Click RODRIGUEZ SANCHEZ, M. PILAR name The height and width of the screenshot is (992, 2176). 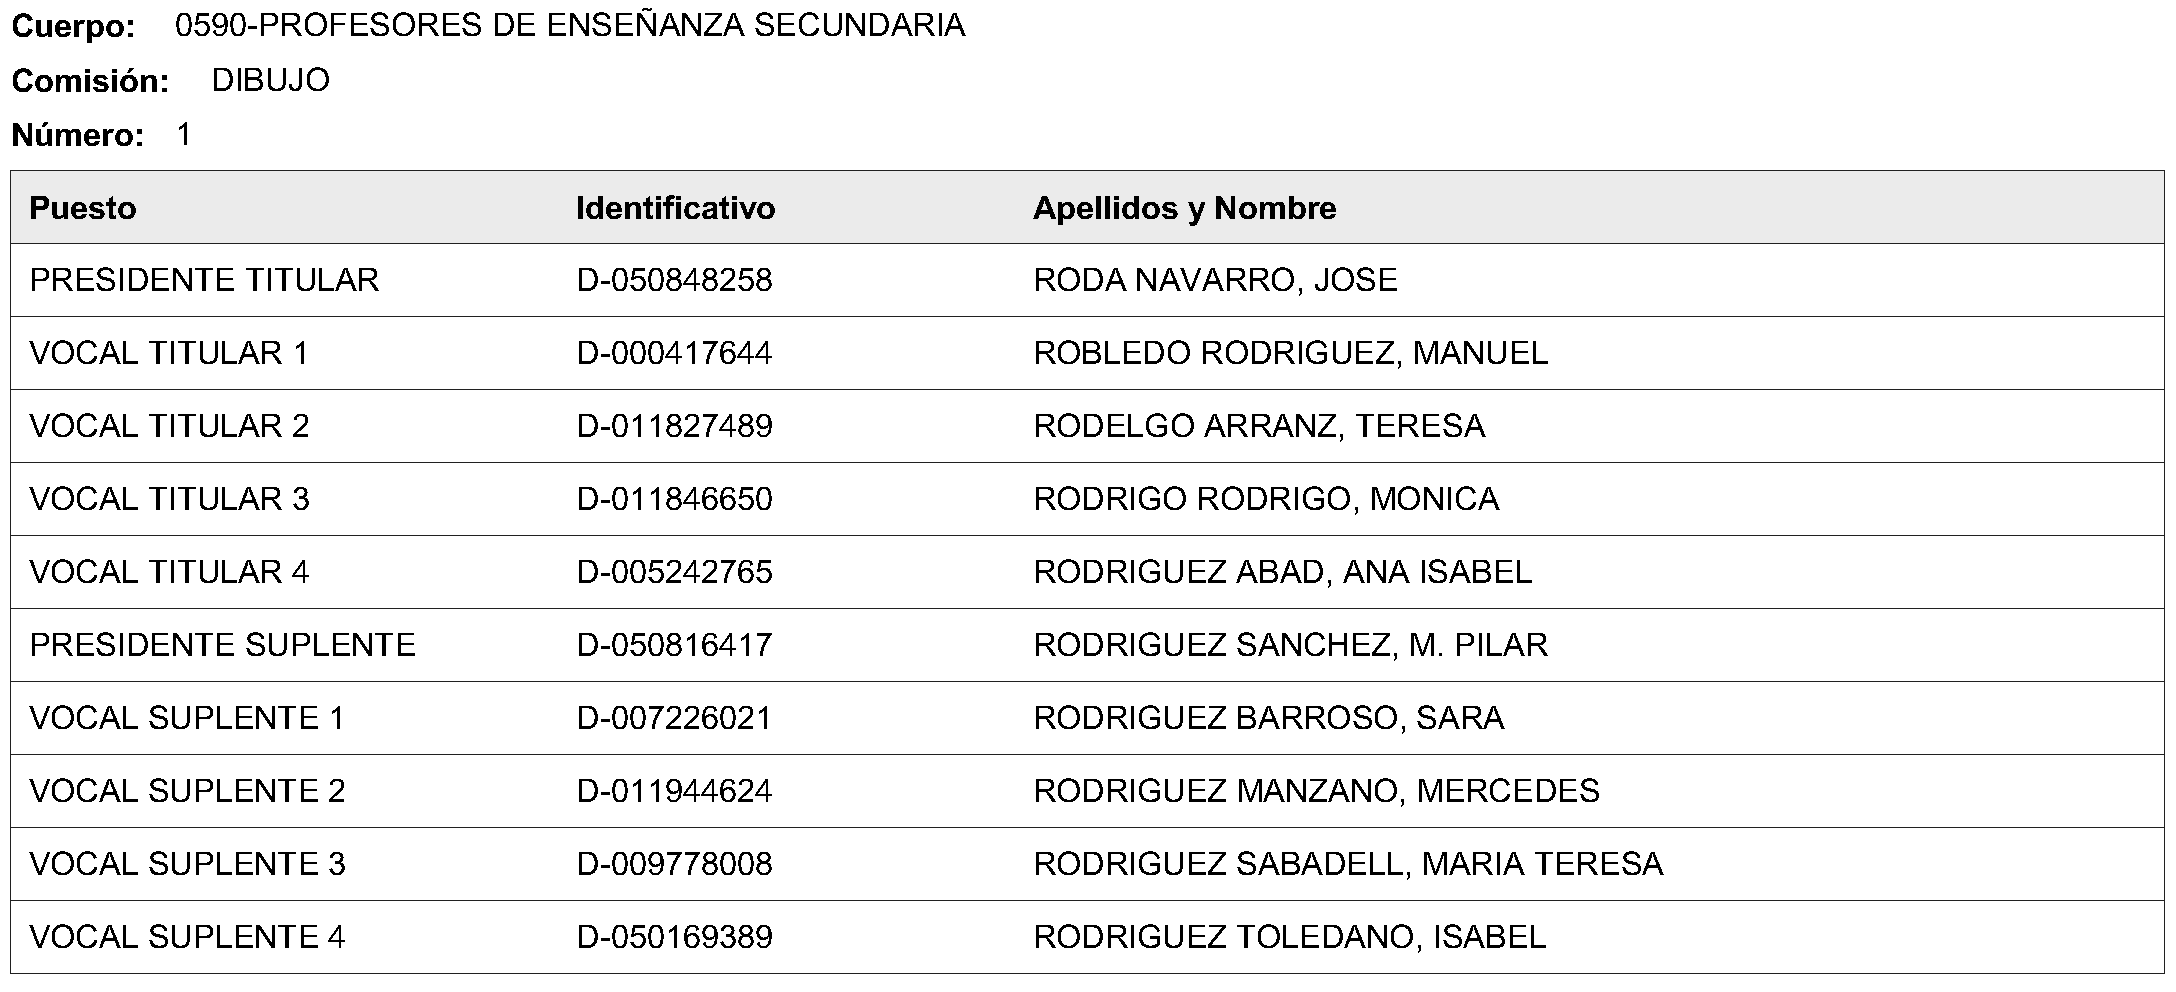click(1290, 645)
